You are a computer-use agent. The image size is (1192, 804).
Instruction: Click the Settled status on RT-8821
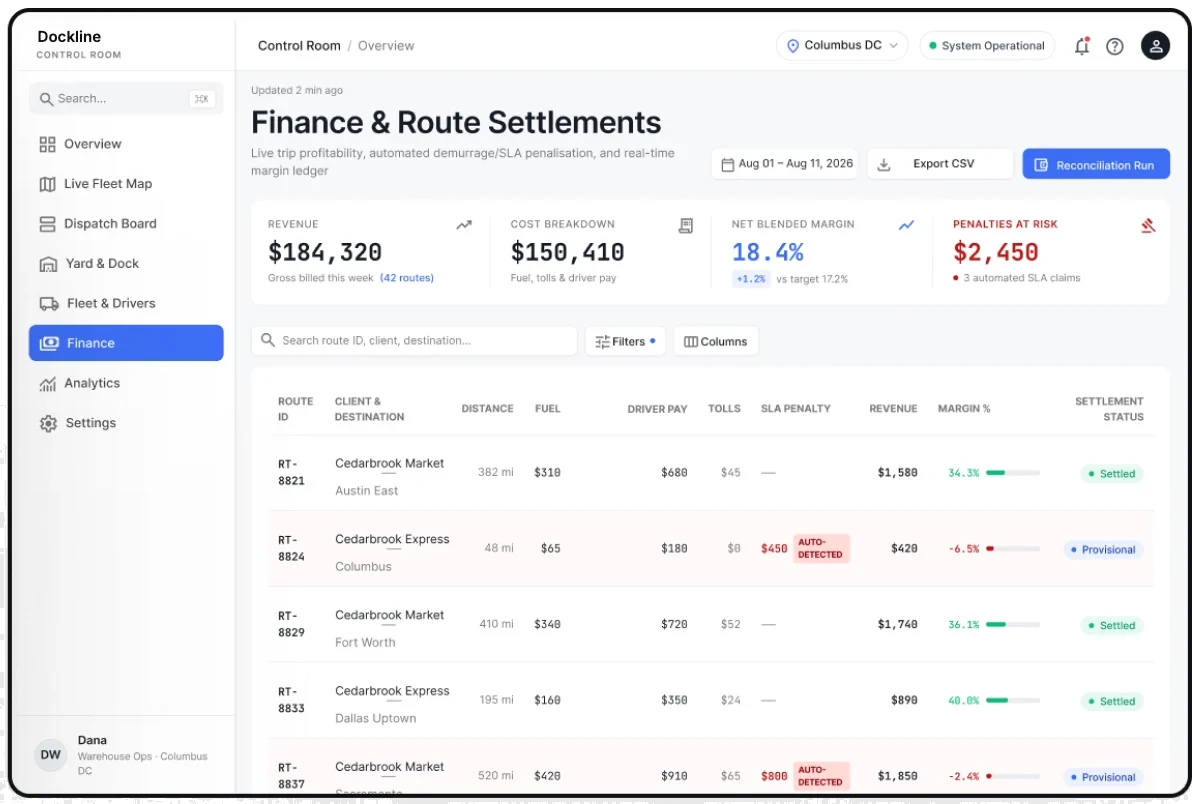(x=1111, y=473)
